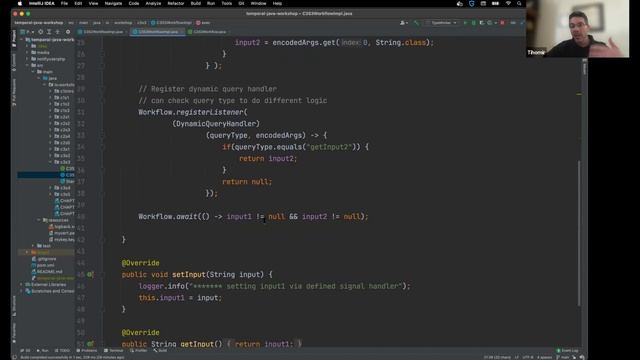
Task: Click the run configuration green Run button
Action: tap(465, 23)
